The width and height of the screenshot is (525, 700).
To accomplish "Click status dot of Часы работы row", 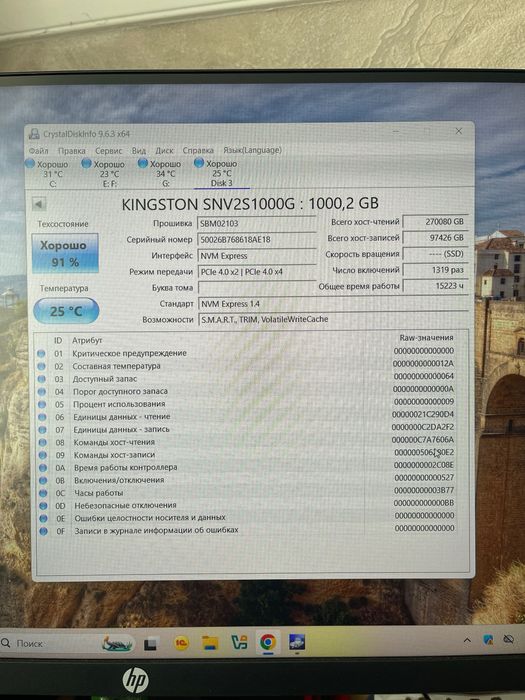I will pyautogui.click(x=43, y=493).
